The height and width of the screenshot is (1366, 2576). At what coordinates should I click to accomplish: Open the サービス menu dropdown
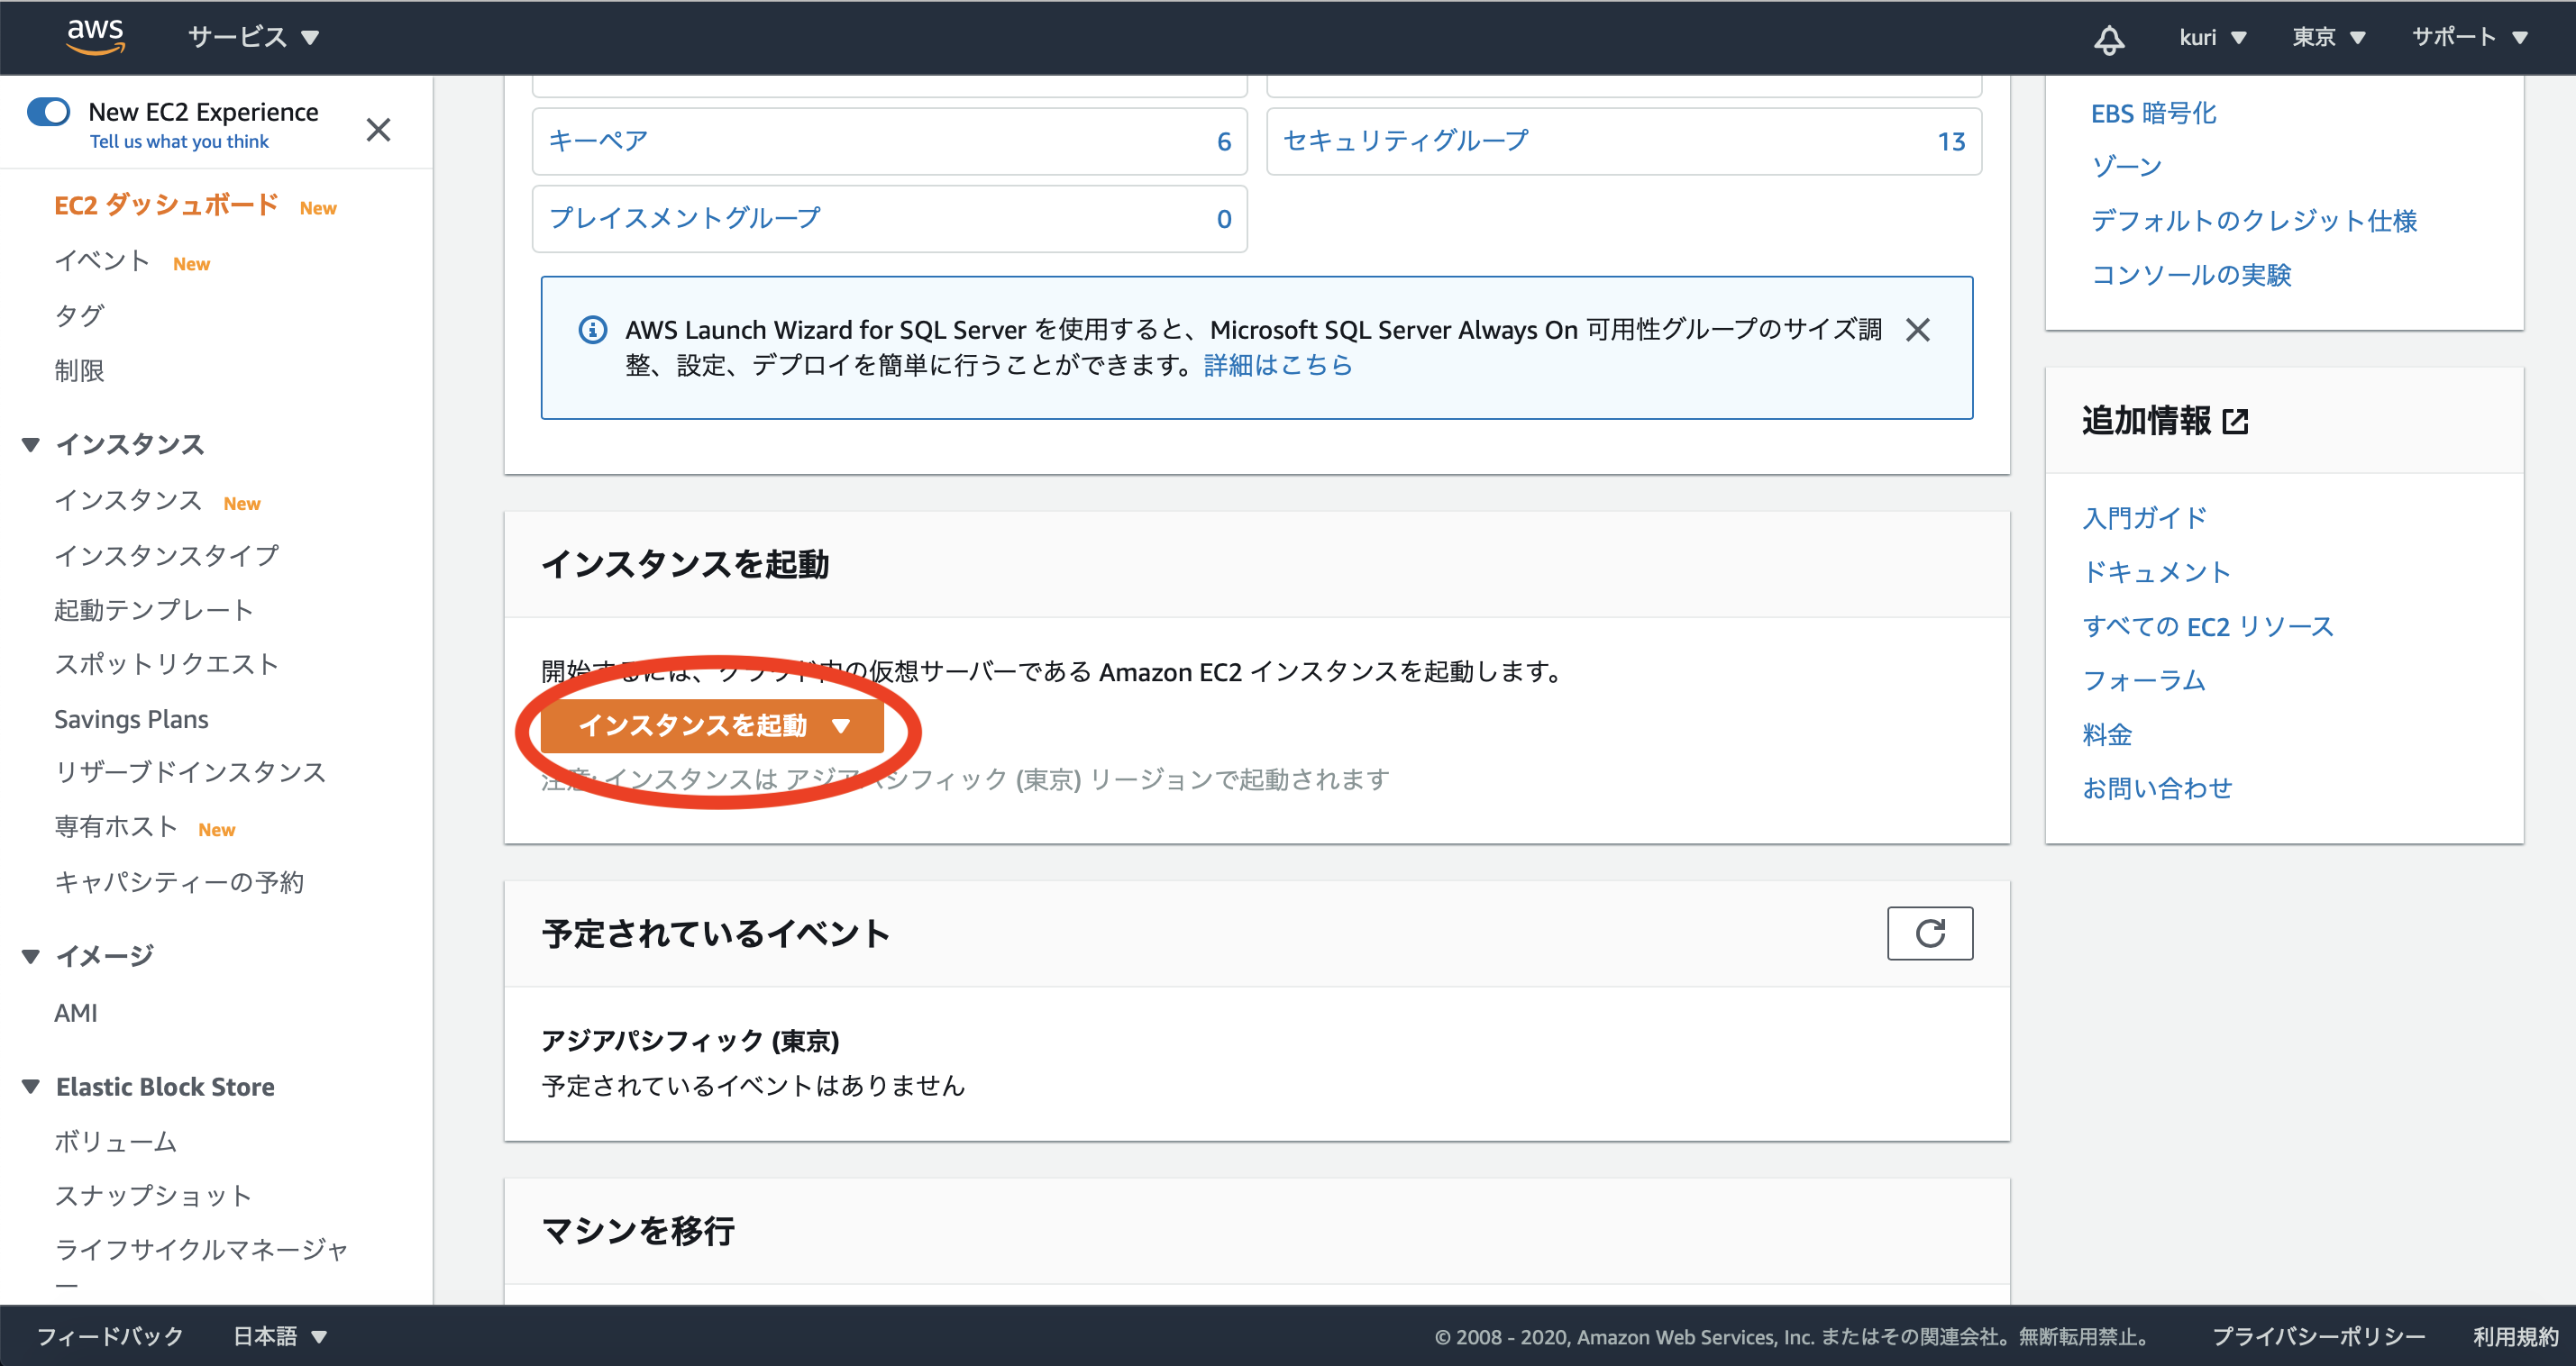pyautogui.click(x=253, y=37)
